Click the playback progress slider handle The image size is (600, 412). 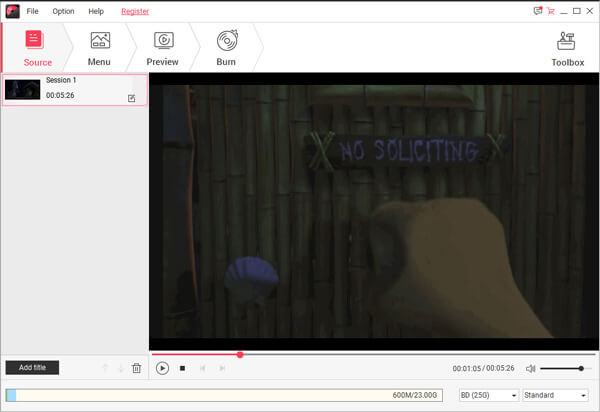point(240,355)
